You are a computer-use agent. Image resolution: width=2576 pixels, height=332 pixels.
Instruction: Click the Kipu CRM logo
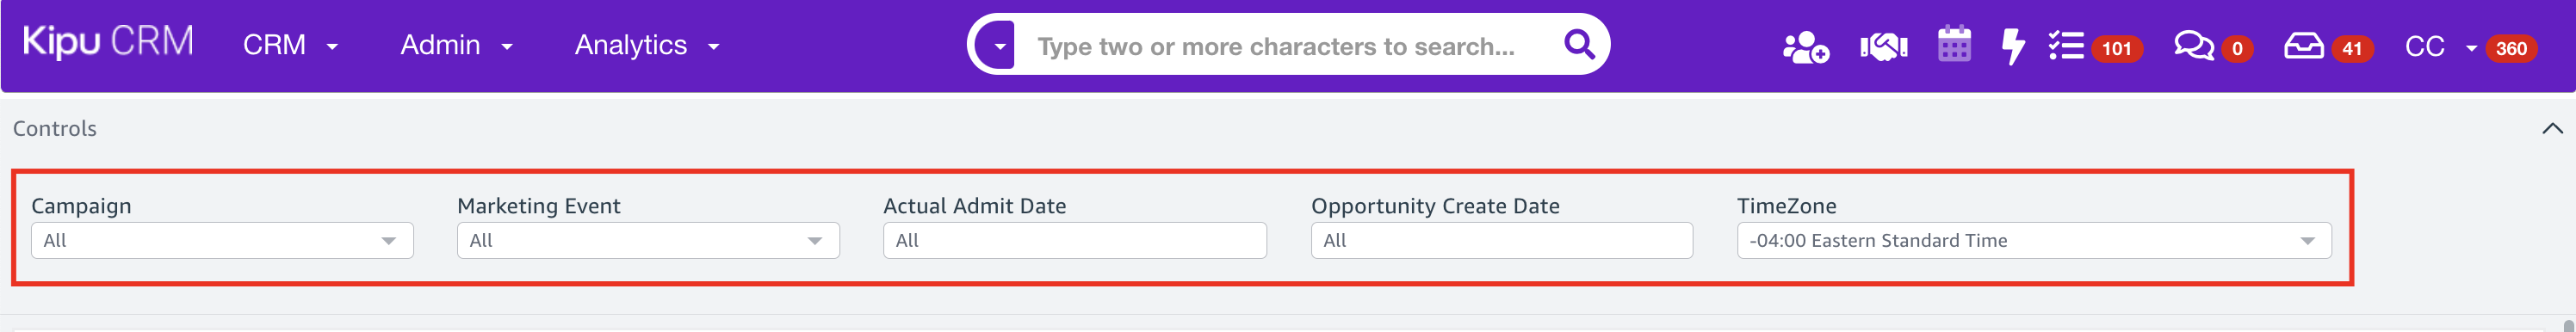(x=108, y=42)
